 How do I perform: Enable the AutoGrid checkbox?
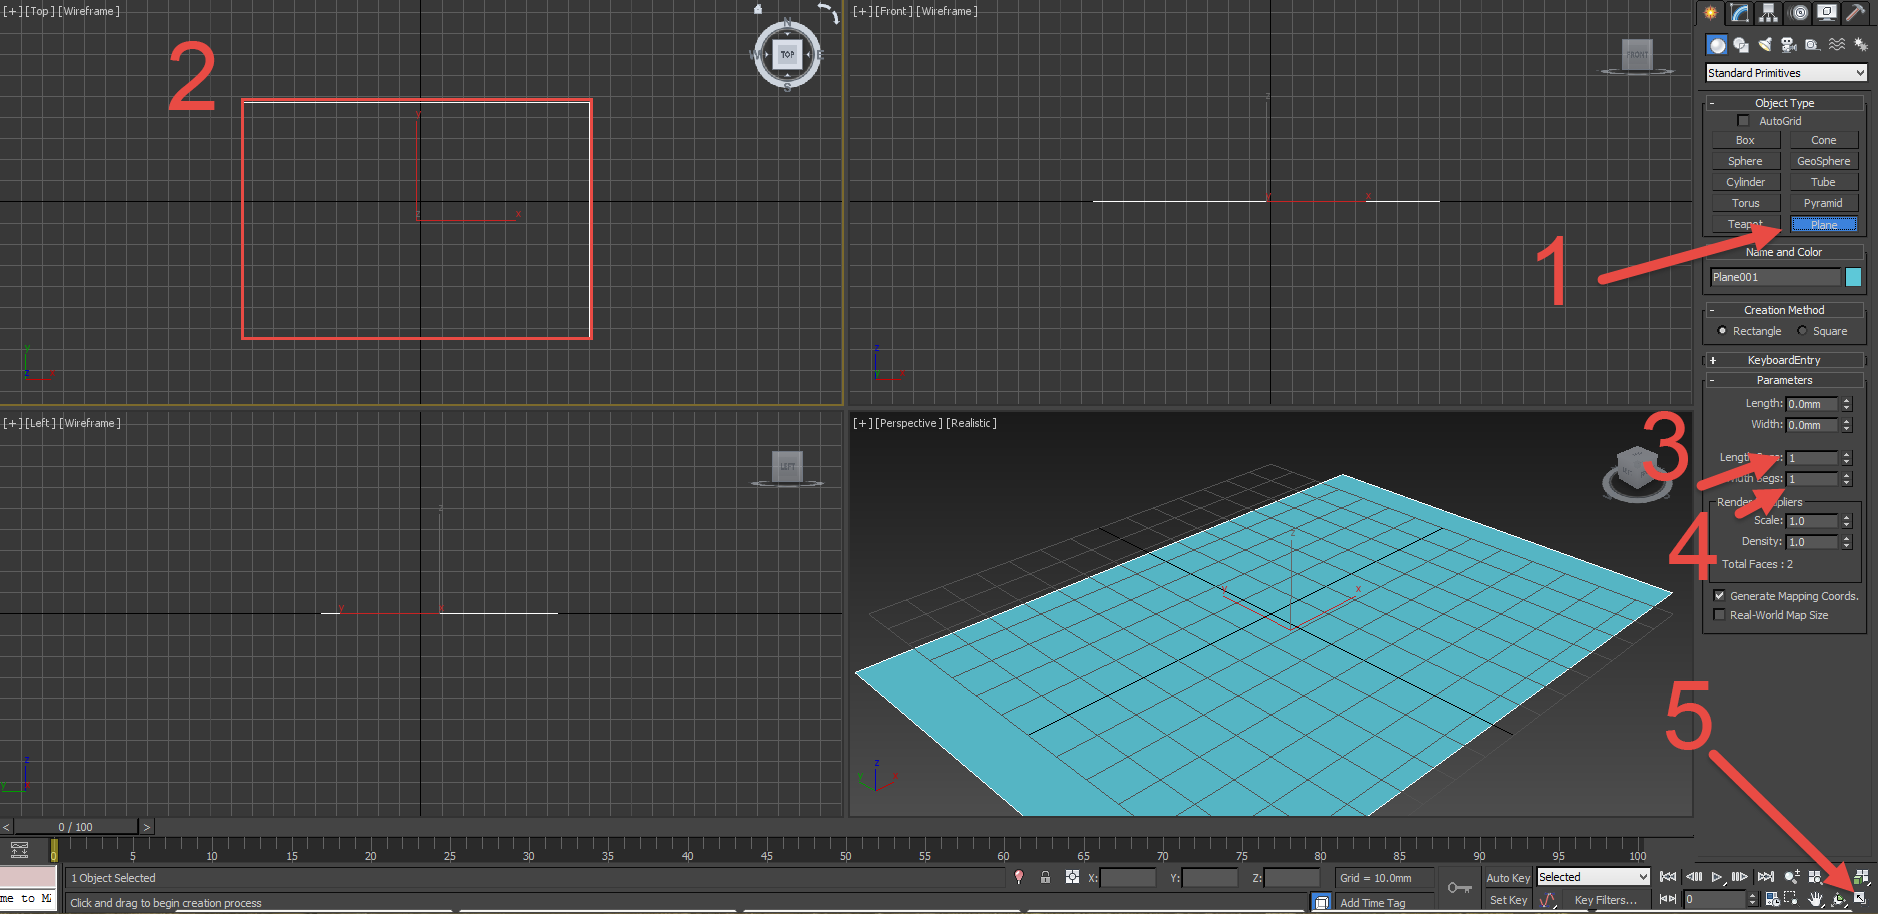(1743, 120)
